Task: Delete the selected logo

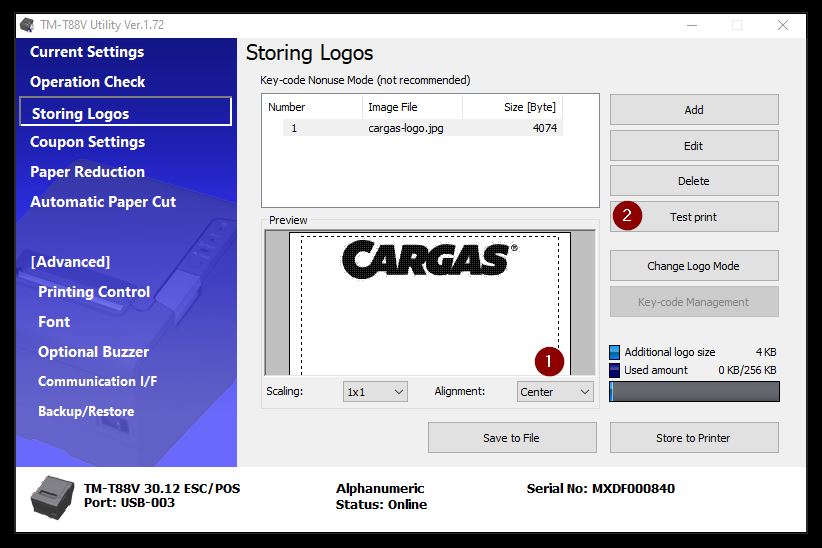Action: point(694,181)
